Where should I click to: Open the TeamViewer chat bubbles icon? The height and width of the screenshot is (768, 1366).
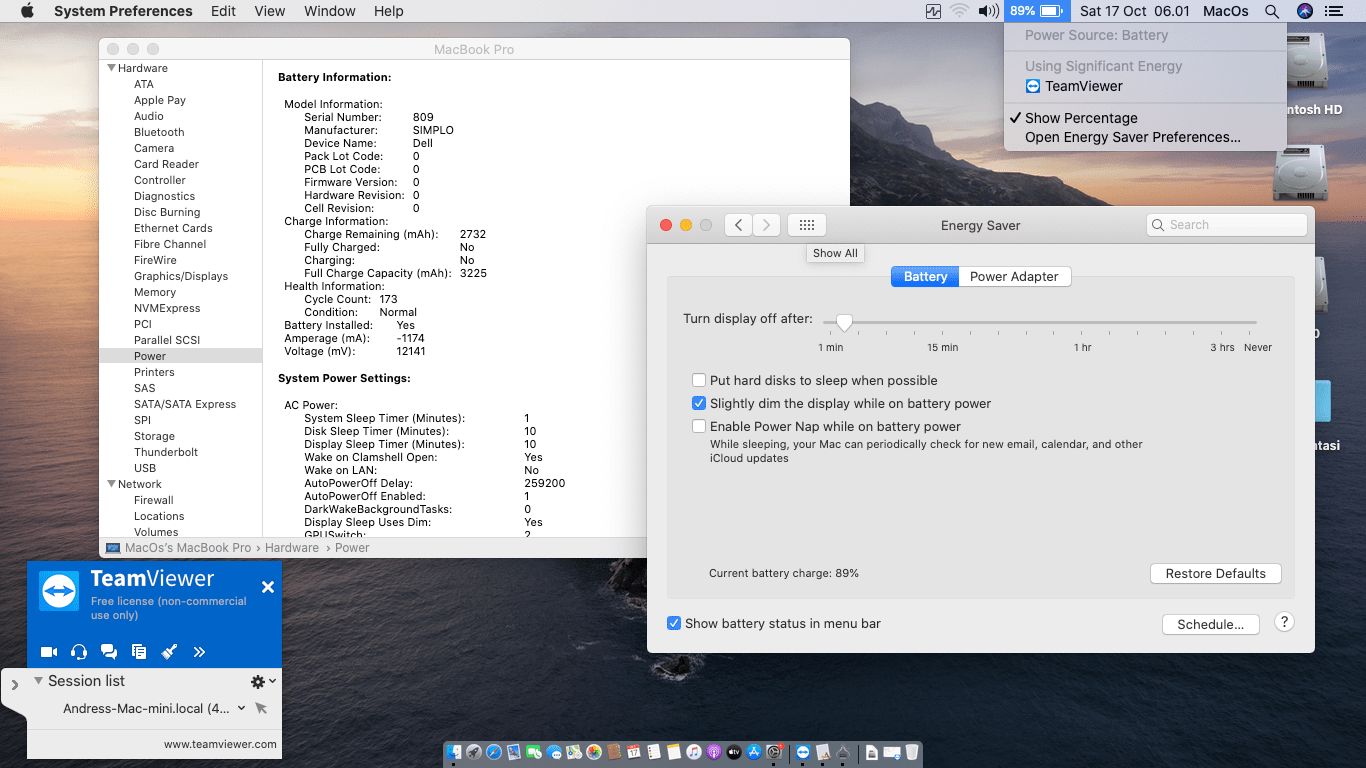(109, 652)
